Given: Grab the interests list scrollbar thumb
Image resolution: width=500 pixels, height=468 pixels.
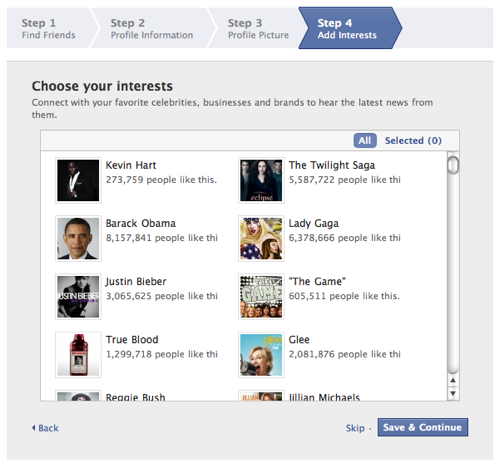Looking at the screenshot, I should [x=453, y=165].
